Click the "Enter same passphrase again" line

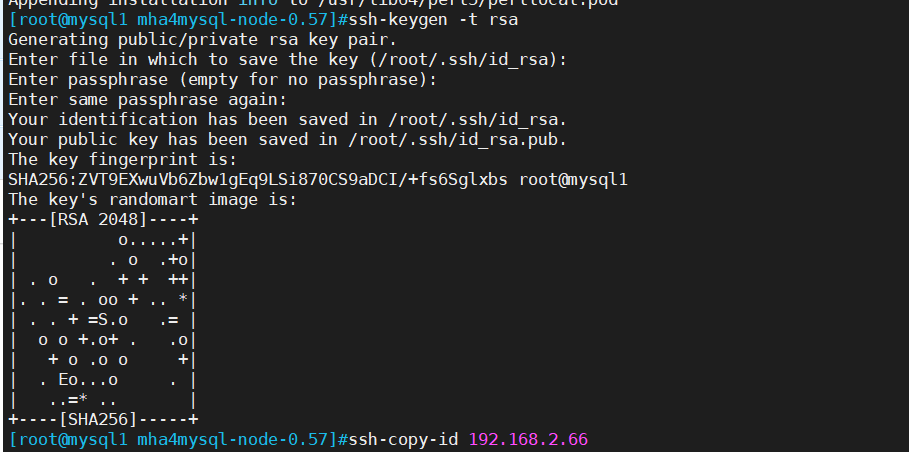[148, 100]
